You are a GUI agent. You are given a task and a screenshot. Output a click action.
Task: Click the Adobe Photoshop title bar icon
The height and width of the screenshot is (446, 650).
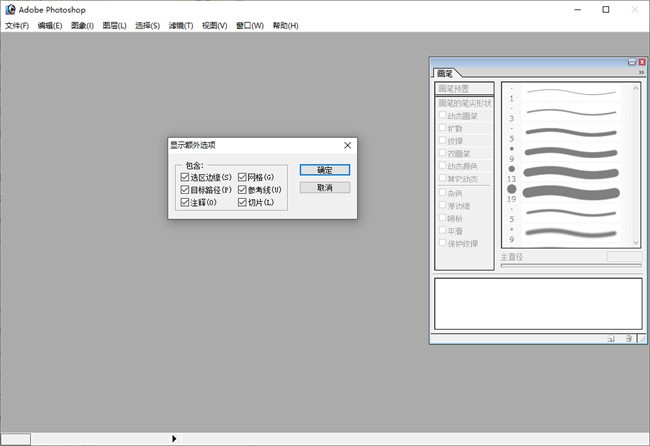tap(11, 10)
